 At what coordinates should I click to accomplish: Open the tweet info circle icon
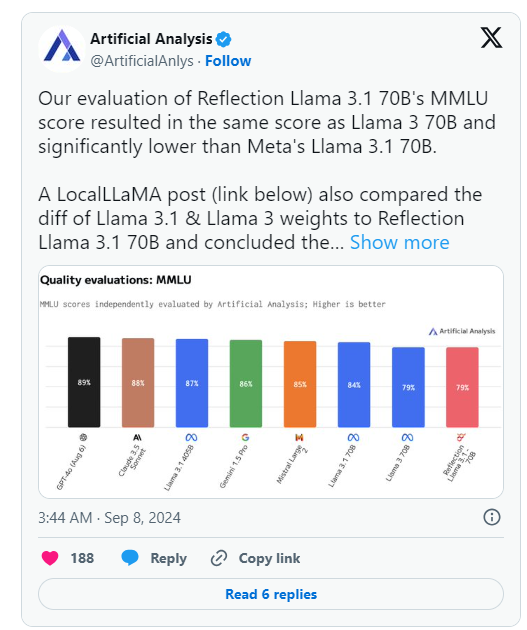(492, 517)
